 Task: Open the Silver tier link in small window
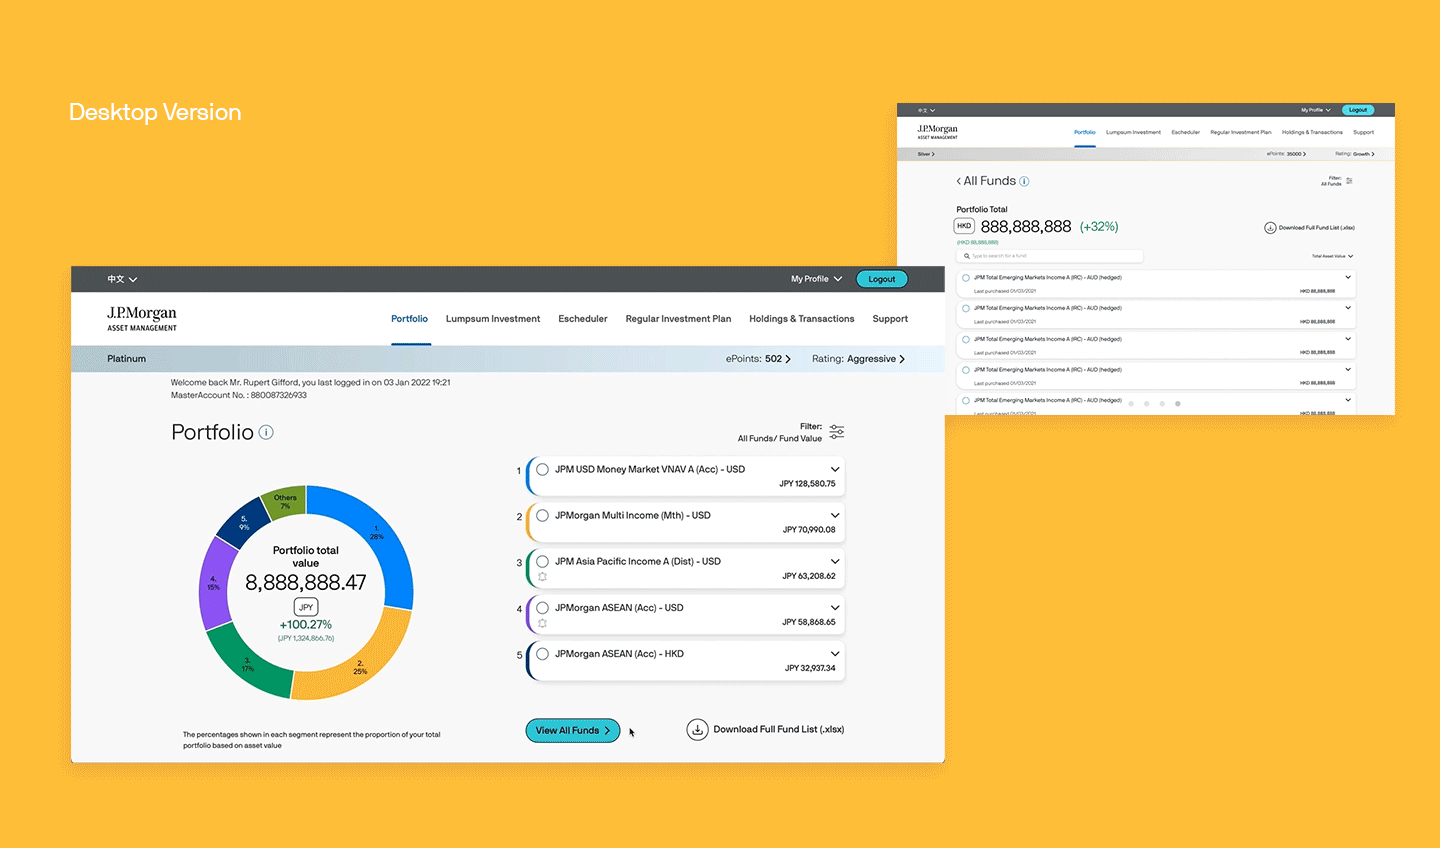pos(926,154)
